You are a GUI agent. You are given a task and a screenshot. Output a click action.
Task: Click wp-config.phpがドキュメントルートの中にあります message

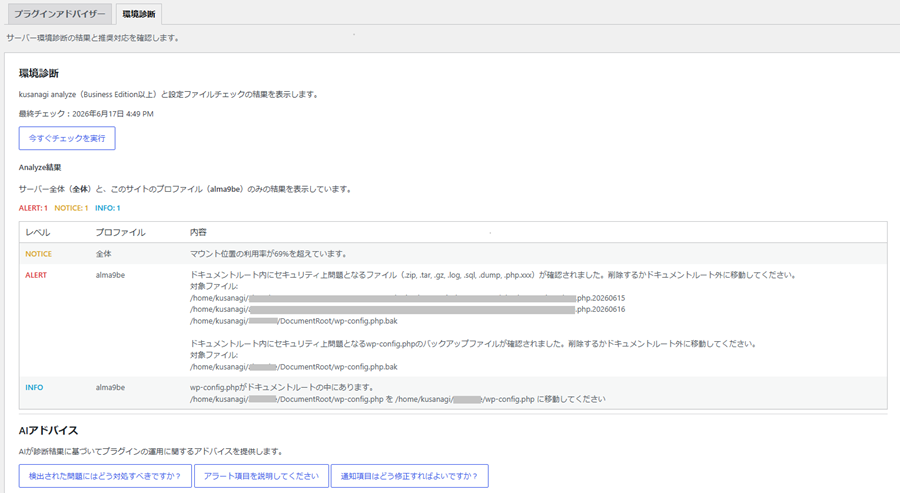click(x=282, y=387)
